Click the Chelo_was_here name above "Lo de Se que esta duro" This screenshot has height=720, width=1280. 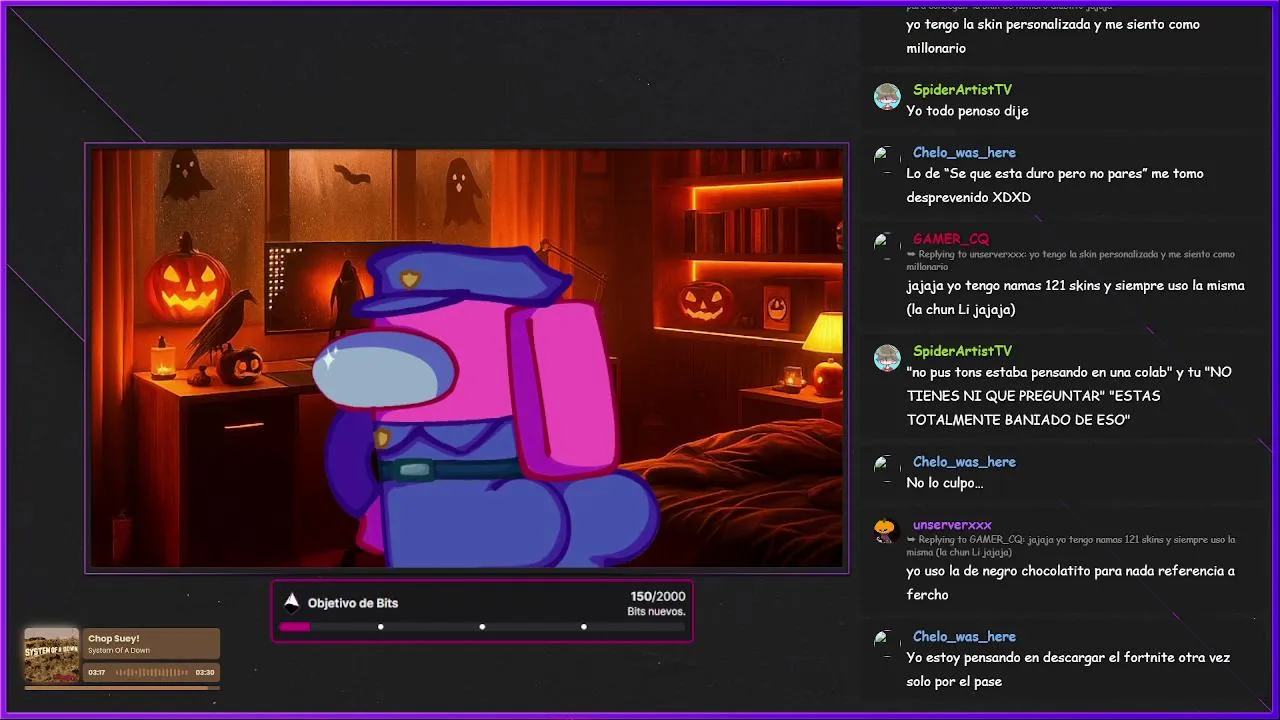[964, 153]
